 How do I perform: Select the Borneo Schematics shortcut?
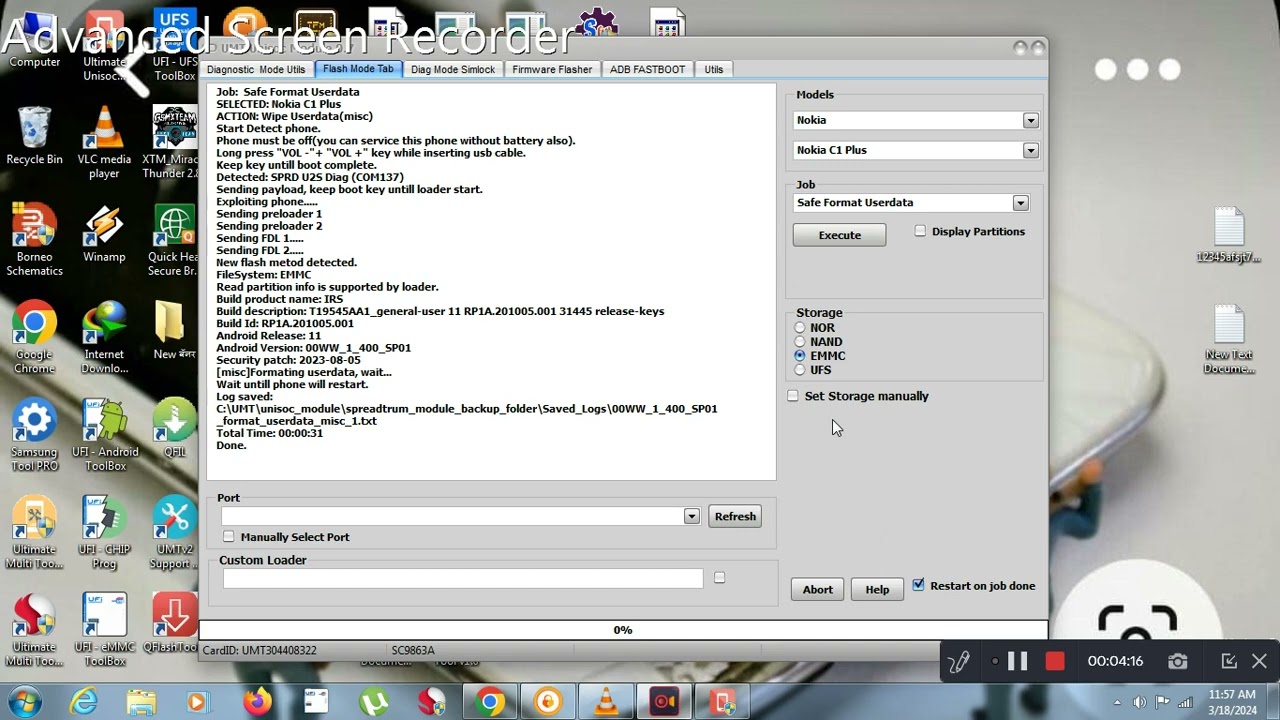[34, 240]
